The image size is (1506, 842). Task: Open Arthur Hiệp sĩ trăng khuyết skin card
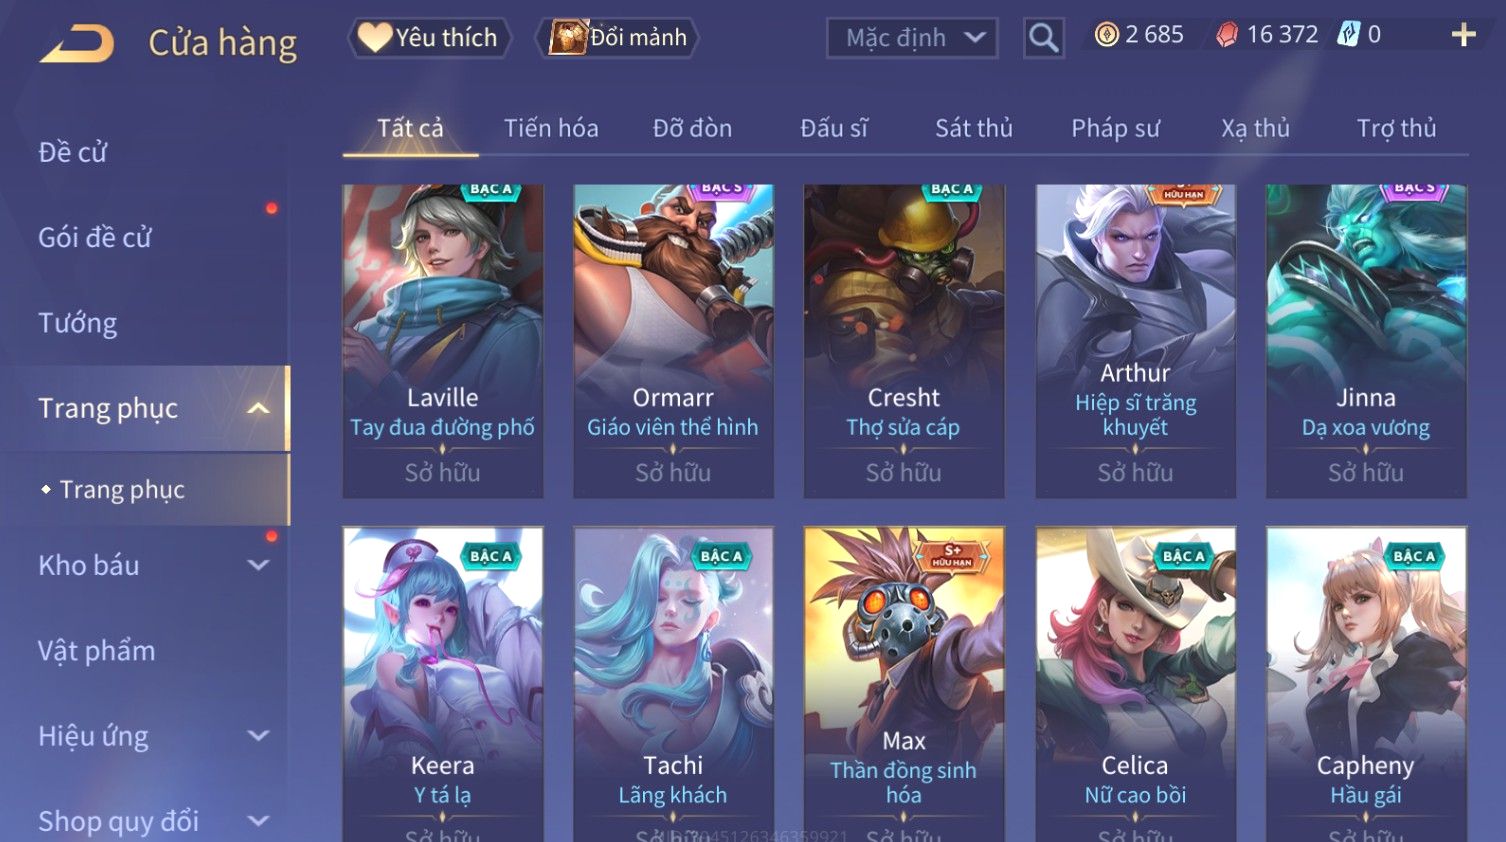pyautogui.click(x=1135, y=341)
